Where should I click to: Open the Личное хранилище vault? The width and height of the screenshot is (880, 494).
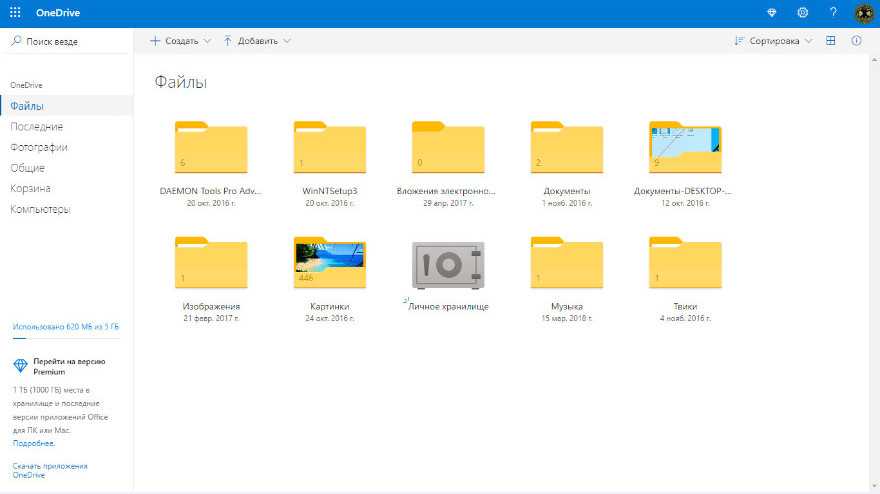[448, 266]
